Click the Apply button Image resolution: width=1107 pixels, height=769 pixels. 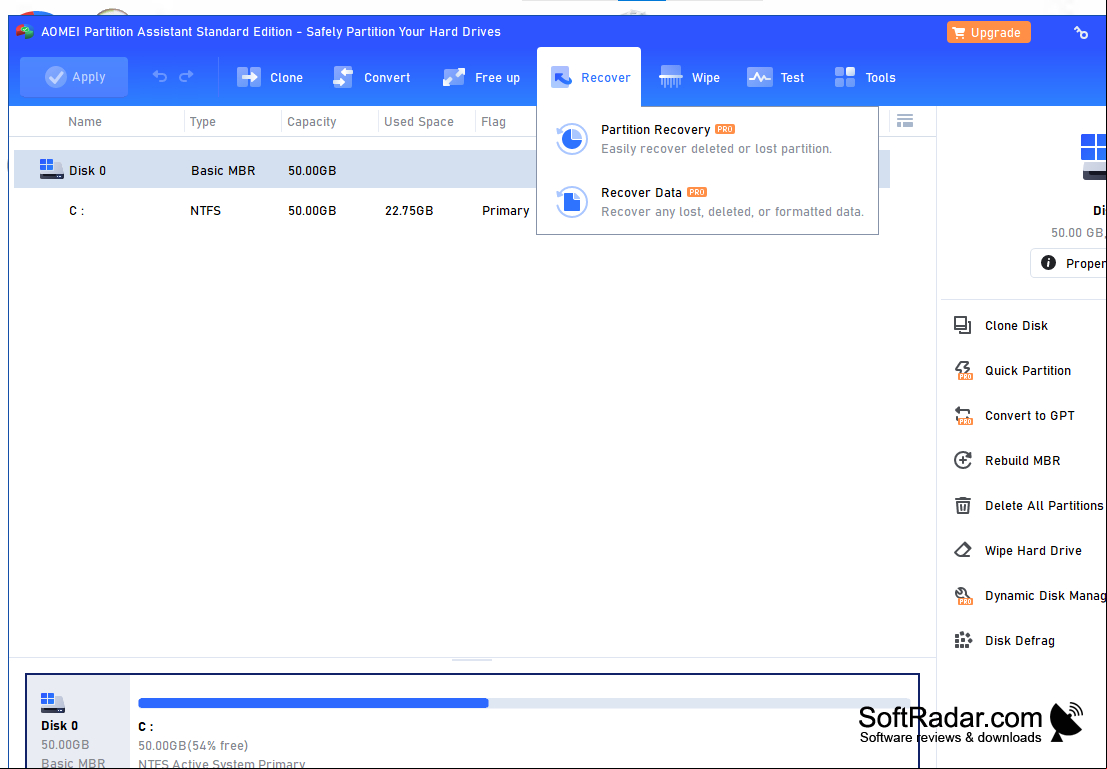[74, 77]
